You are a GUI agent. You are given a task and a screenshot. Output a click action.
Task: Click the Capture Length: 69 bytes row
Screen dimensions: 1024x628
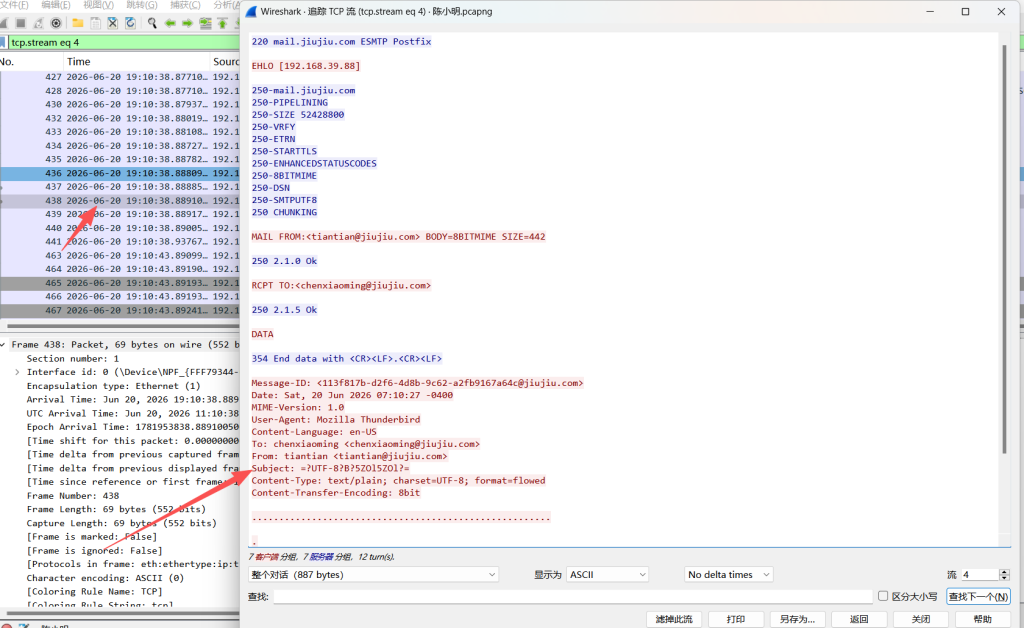[x=120, y=523]
